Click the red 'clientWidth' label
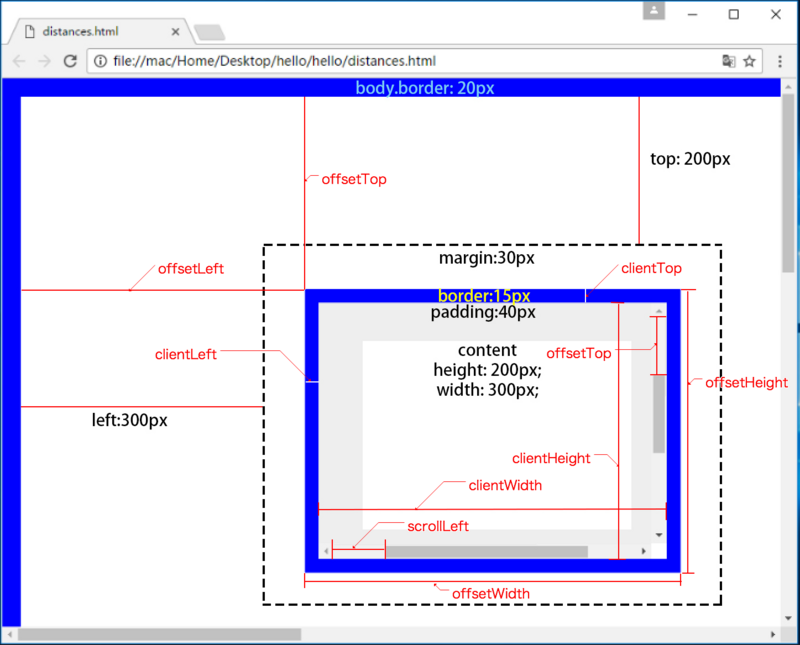The height and width of the screenshot is (645, 800). tap(505, 486)
